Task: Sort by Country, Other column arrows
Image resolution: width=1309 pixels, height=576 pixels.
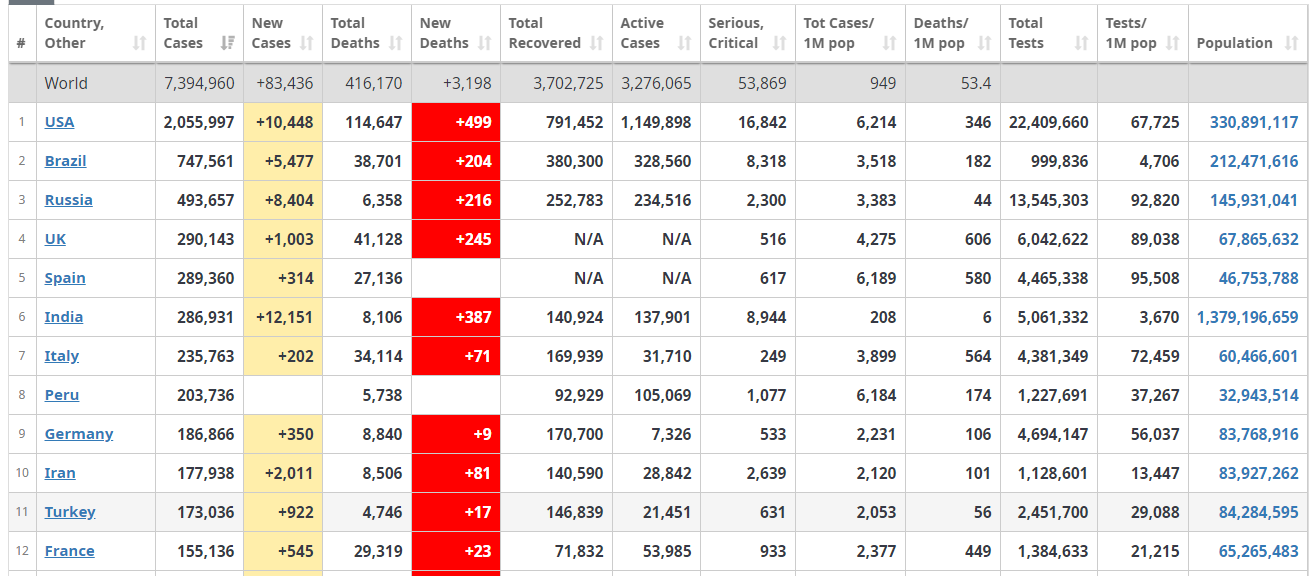Action: pyautogui.click(x=139, y=43)
